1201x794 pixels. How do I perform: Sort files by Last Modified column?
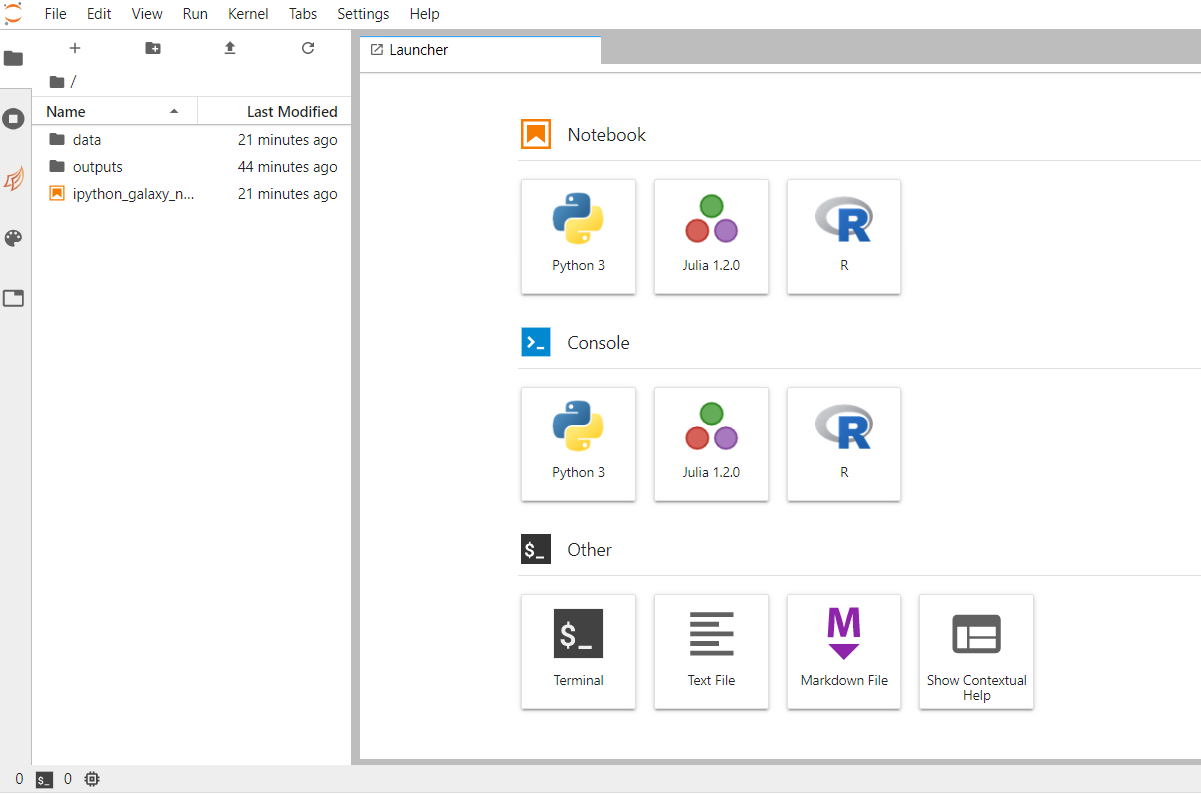coord(274,112)
